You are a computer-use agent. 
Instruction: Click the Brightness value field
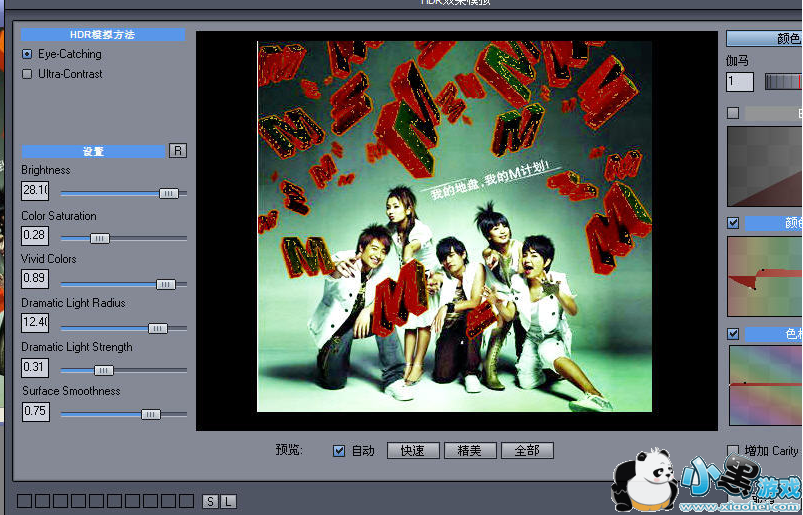pos(35,190)
